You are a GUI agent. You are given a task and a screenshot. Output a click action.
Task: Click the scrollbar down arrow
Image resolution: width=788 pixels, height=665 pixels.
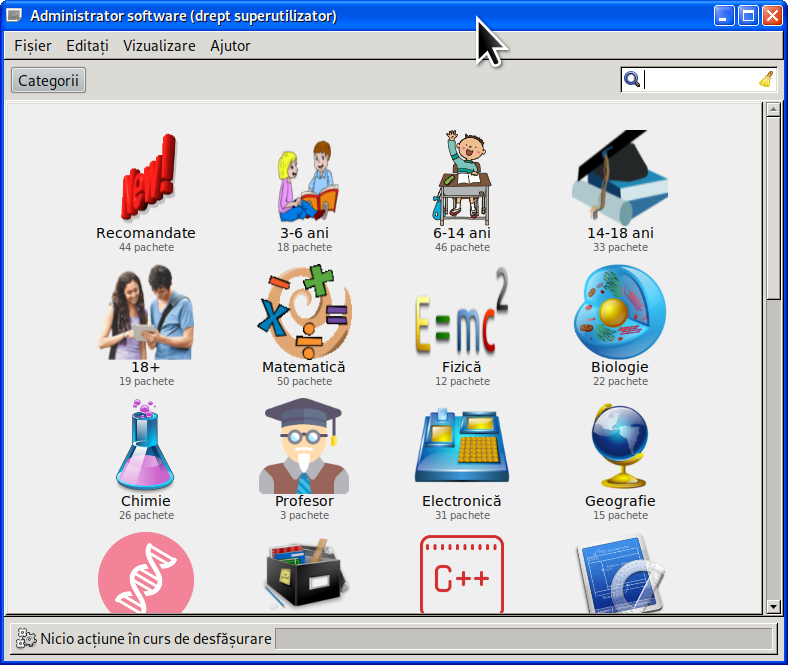tap(773, 607)
